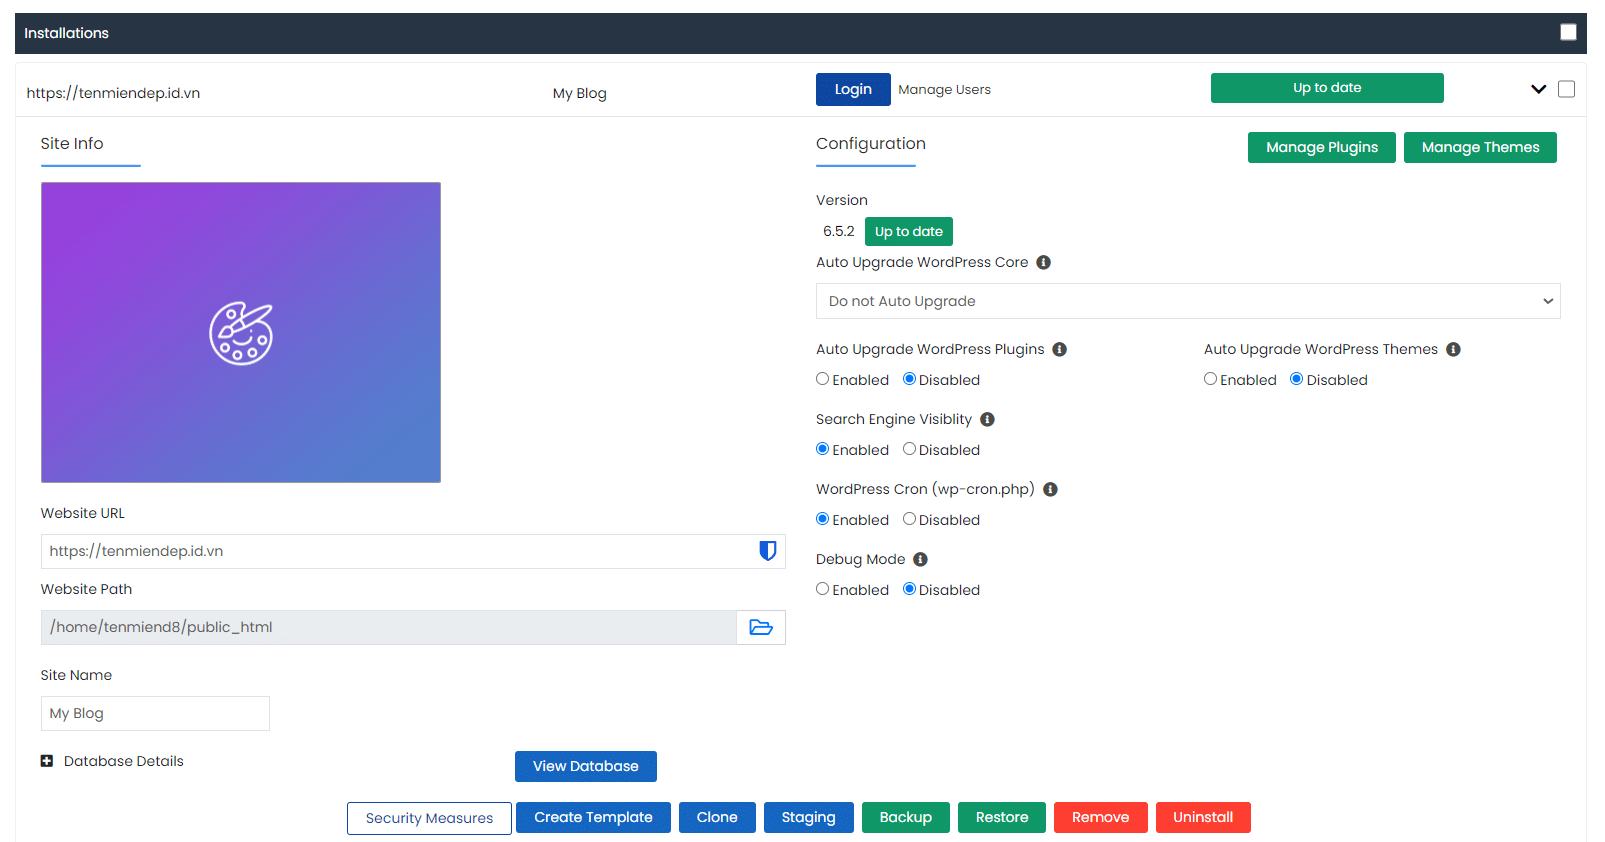Open Manage Plugins
The image size is (1605, 842).
(x=1322, y=147)
